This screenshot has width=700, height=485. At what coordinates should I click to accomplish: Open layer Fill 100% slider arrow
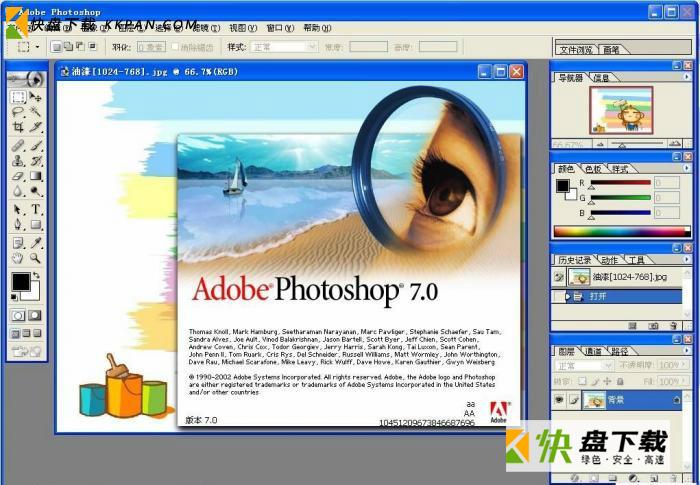(x=683, y=381)
